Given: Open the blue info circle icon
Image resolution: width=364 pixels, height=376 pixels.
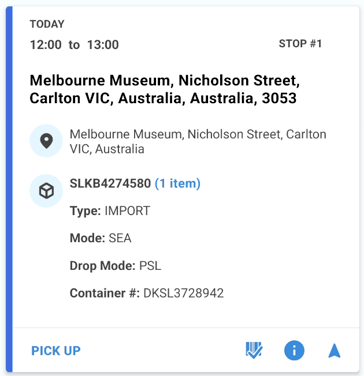Looking at the screenshot, I should pos(294,351).
